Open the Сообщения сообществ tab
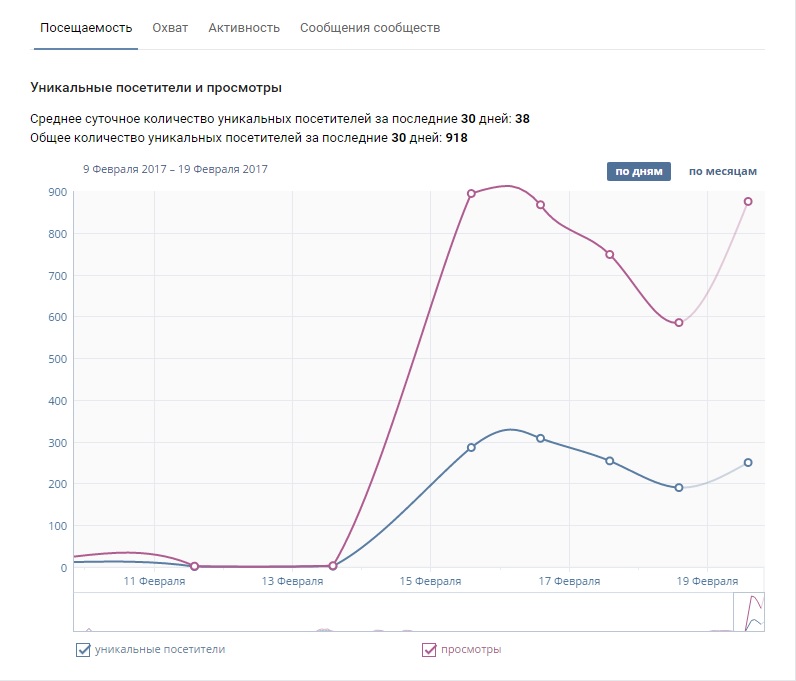This screenshot has height=681, width=796. click(370, 28)
